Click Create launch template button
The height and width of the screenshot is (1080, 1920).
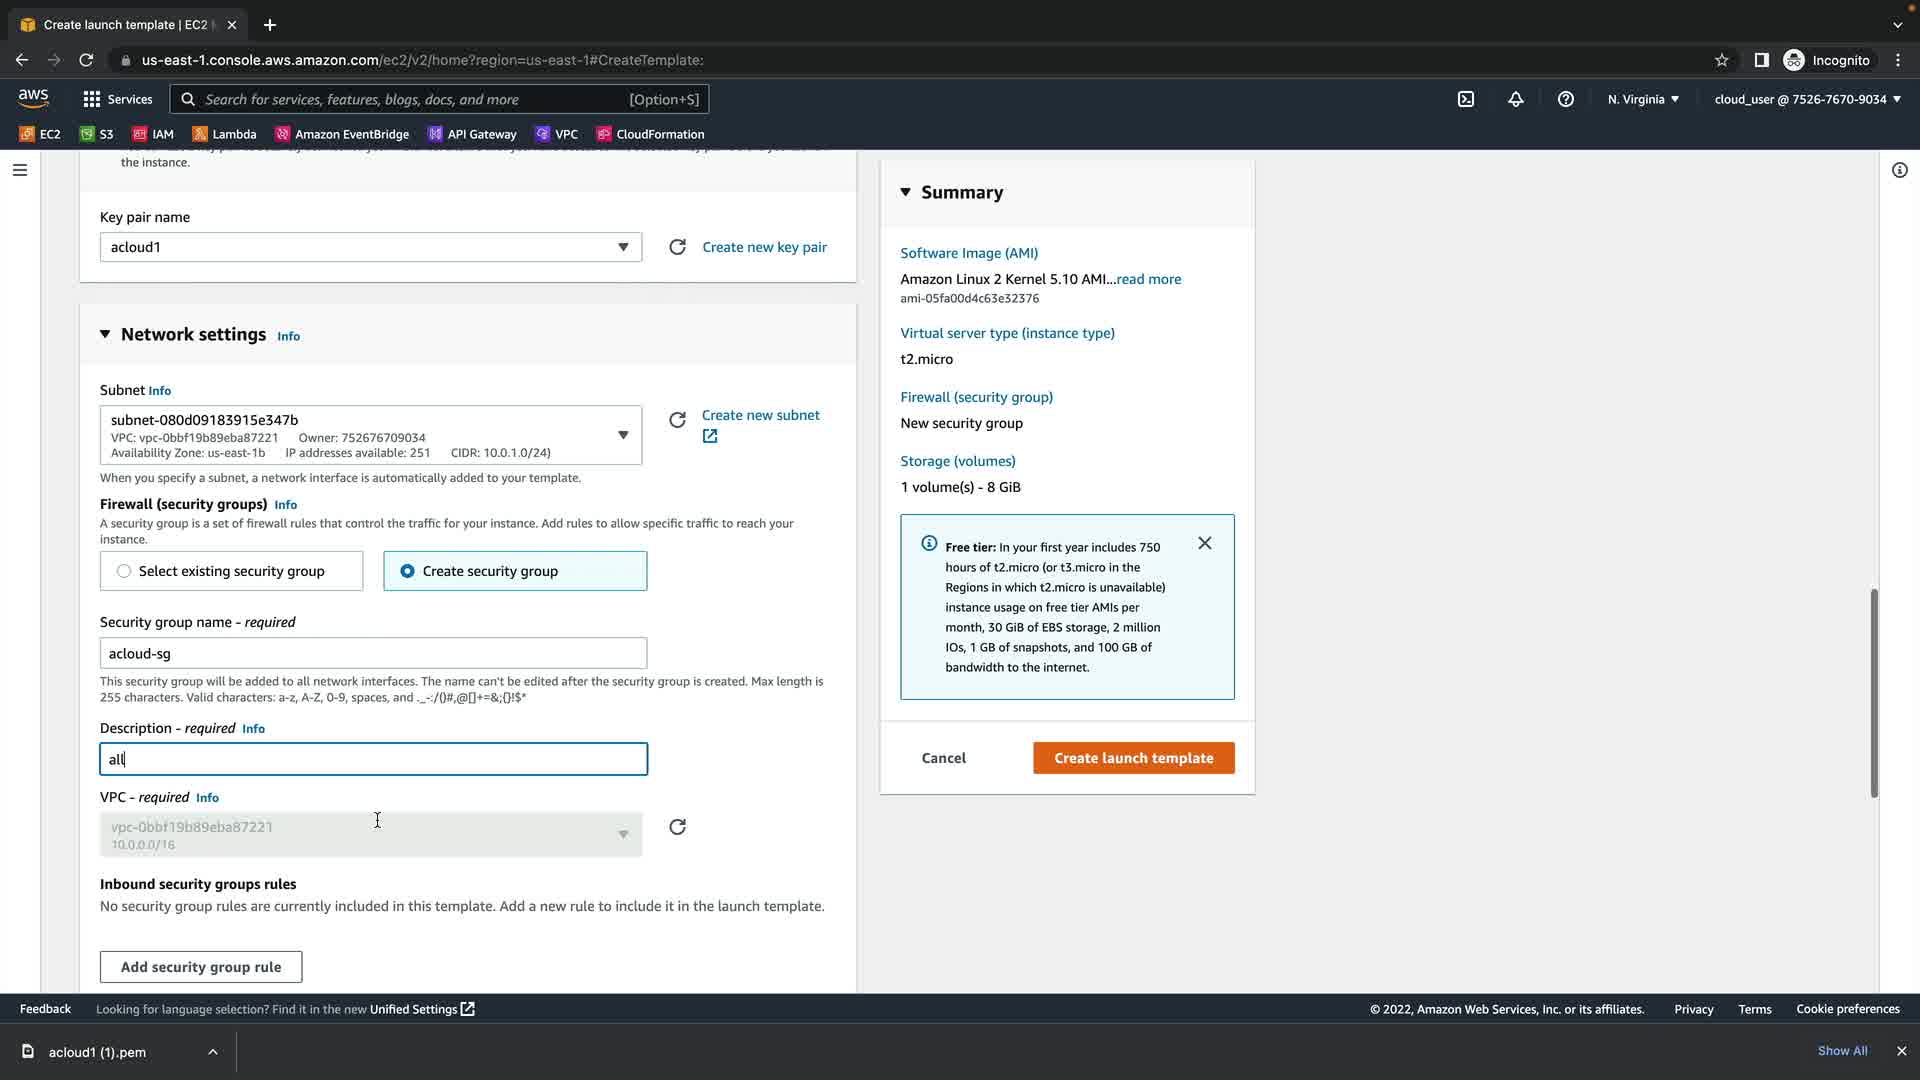click(x=1133, y=758)
